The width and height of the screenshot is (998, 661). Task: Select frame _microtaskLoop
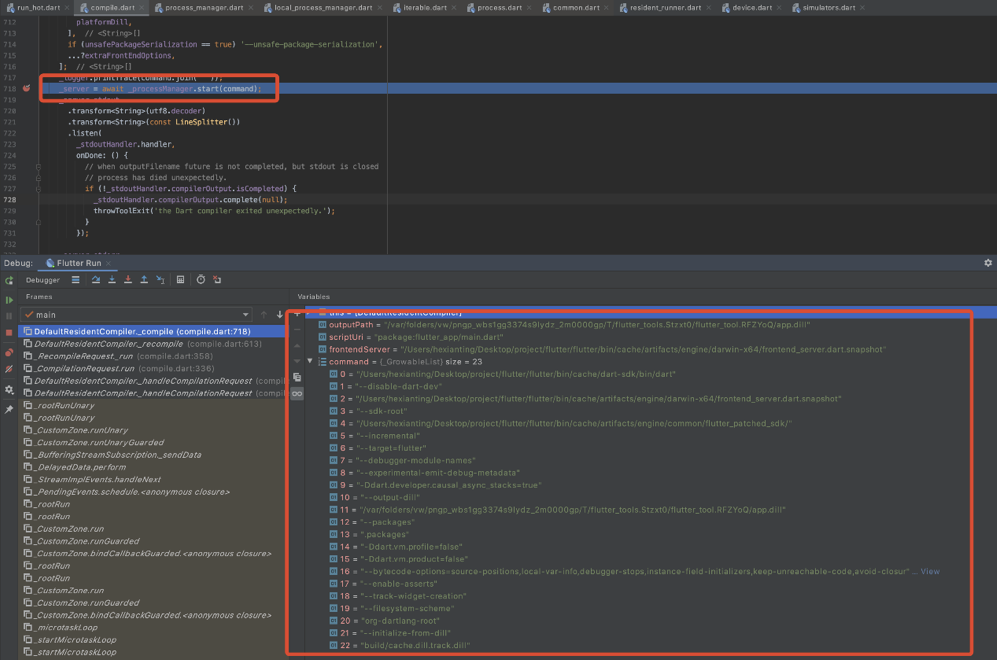point(152,627)
